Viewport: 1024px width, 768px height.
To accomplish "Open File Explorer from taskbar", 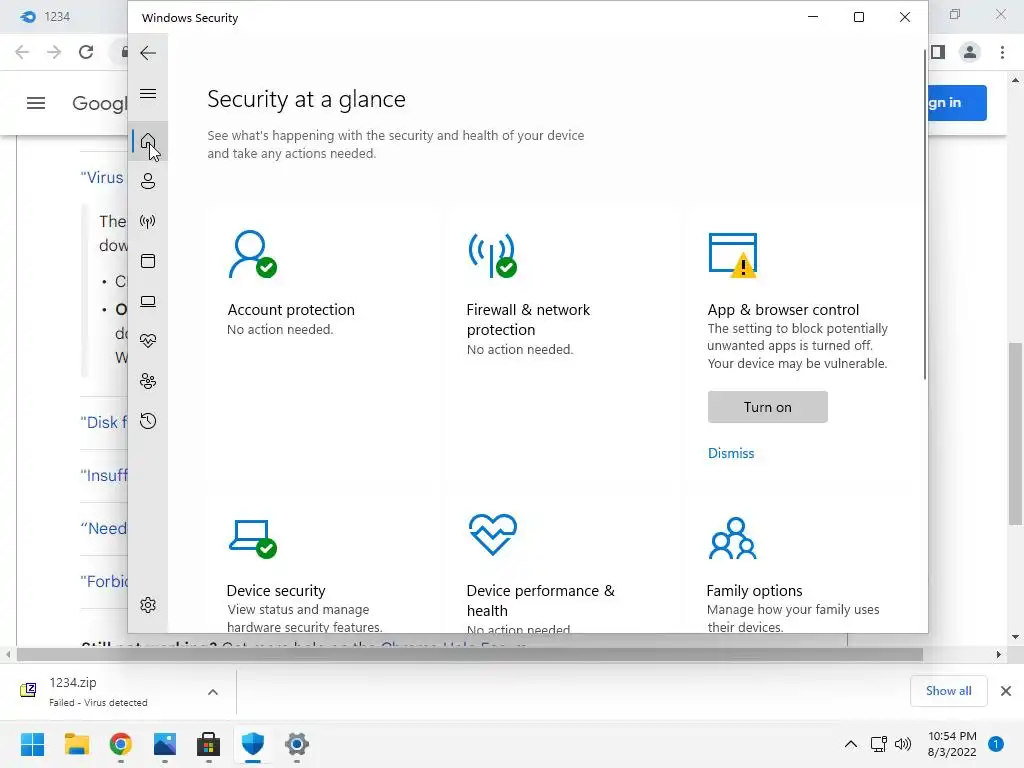I will pos(76,744).
